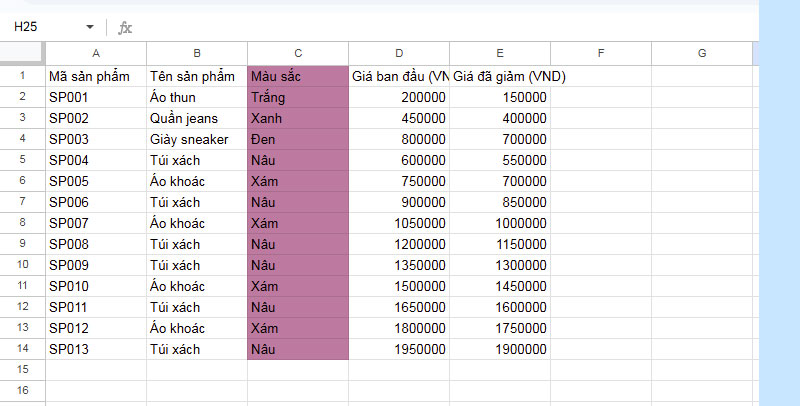Click 'Áo khoác' in the SP012 row
The width and height of the screenshot is (800, 406).
(x=197, y=328)
